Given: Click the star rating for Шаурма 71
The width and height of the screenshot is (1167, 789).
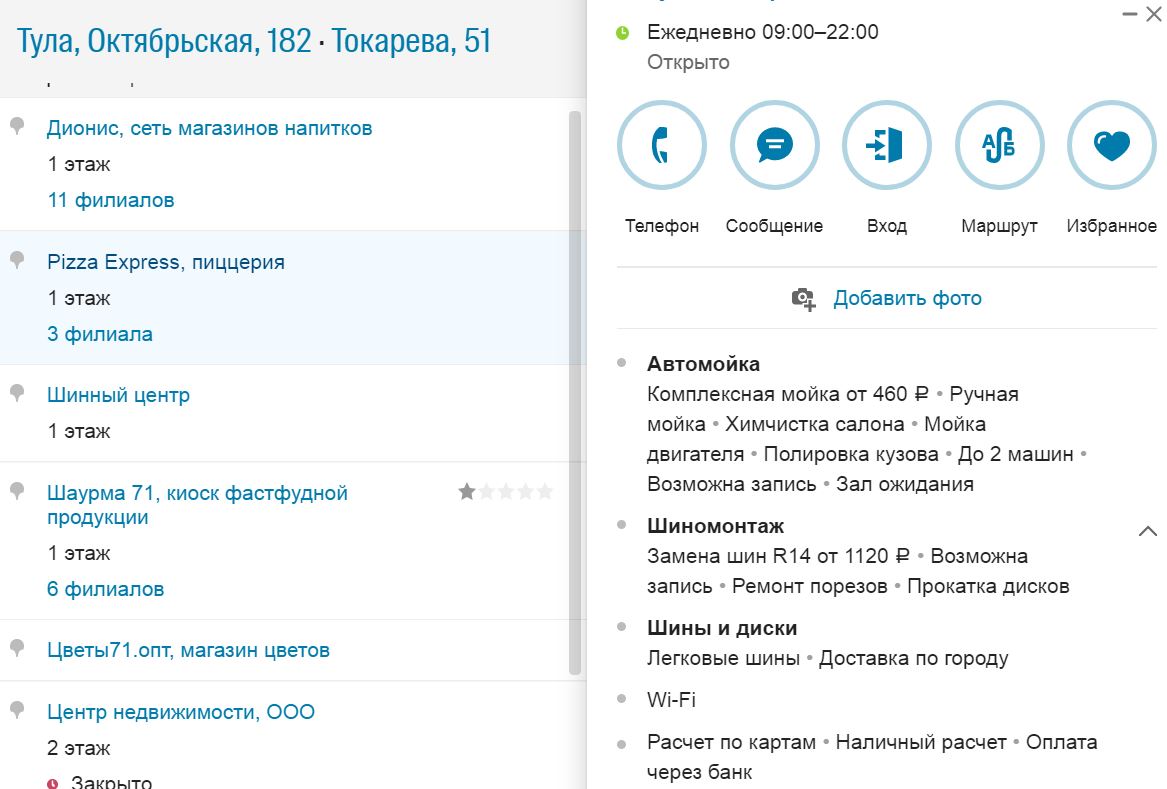Looking at the screenshot, I should pyautogui.click(x=505, y=492).
